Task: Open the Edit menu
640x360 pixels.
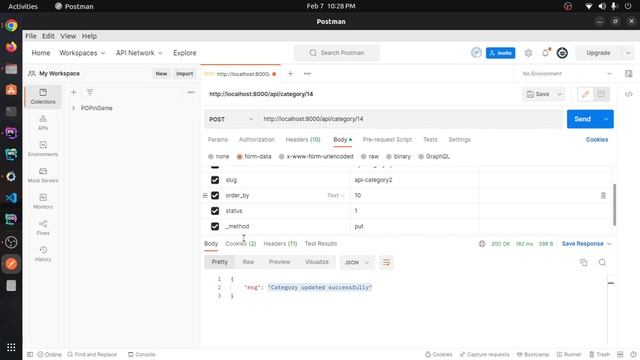Action: coord(48,36)
